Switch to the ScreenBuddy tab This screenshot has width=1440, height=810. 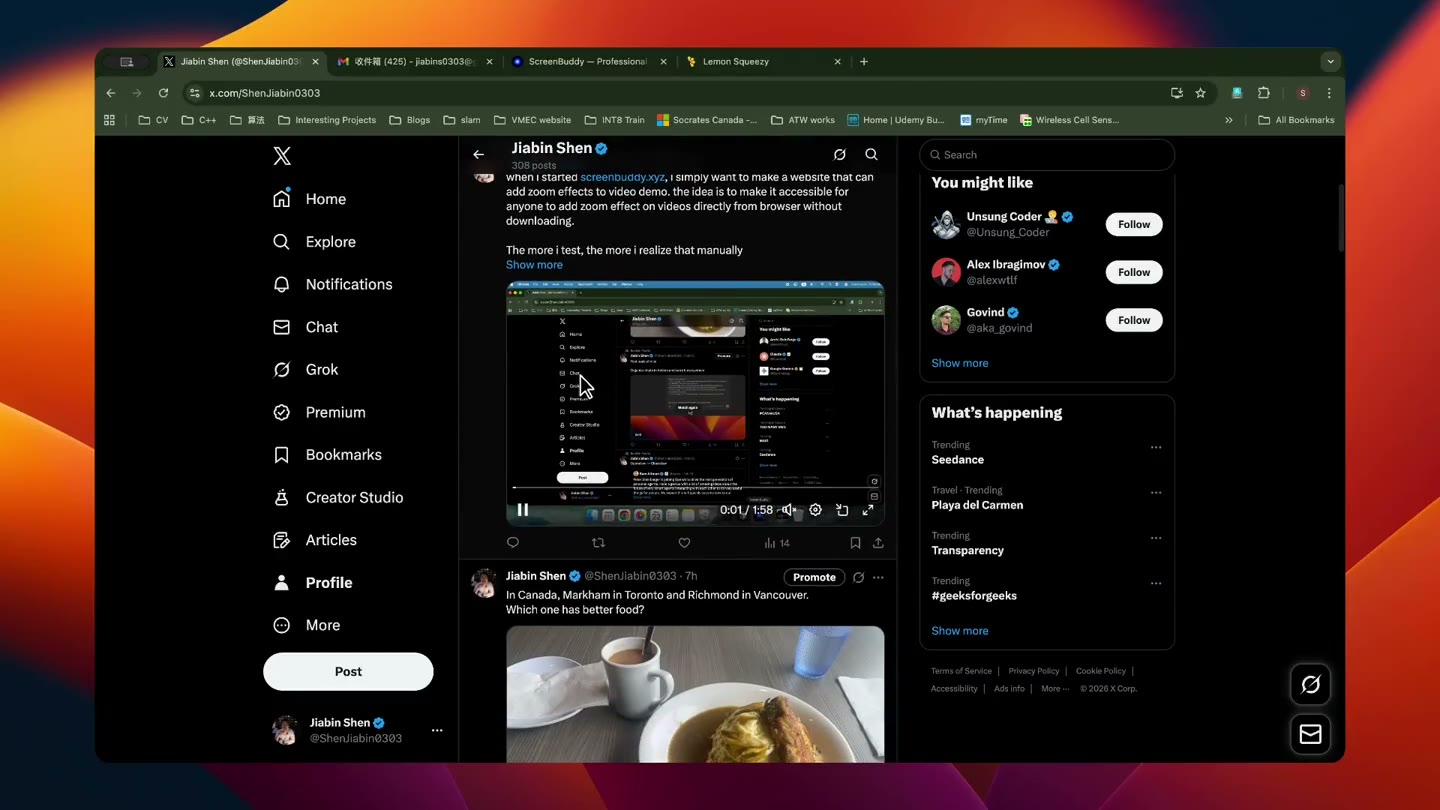[588, 61]
